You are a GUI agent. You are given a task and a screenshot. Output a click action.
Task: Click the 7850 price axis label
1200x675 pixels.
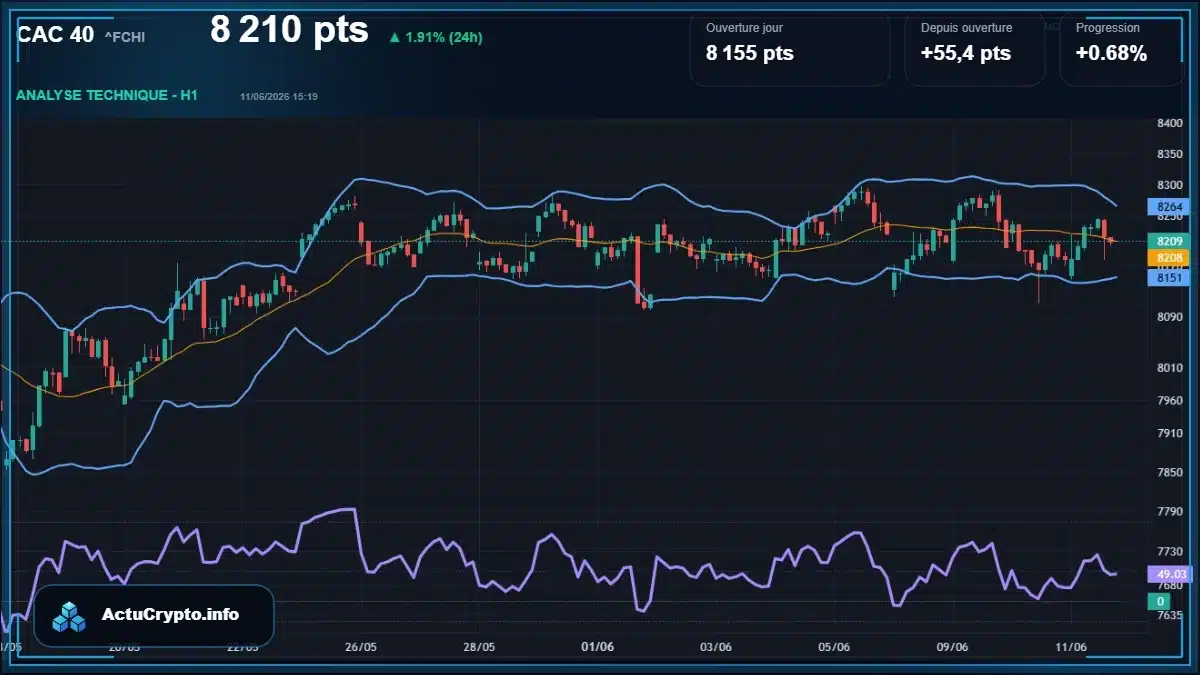(1169, 473)
